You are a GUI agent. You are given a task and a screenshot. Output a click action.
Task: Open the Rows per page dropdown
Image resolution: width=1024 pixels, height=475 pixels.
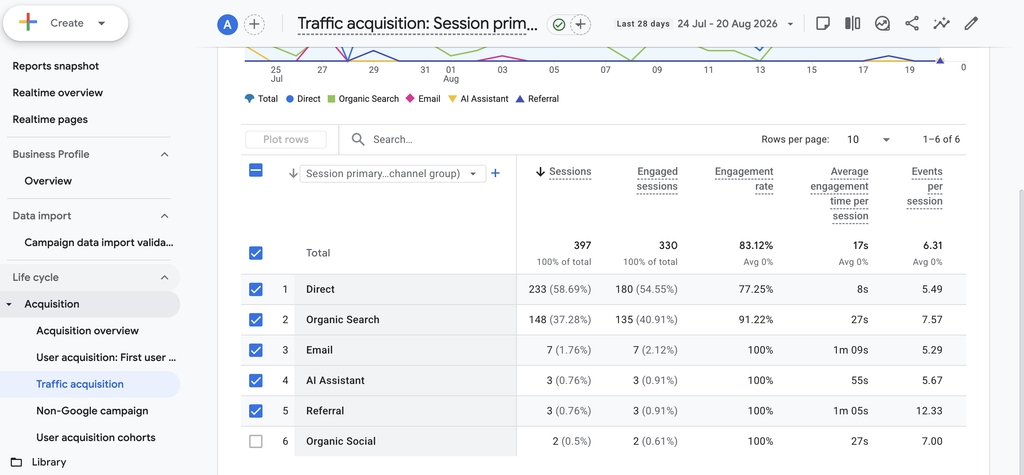coord(869,139)
